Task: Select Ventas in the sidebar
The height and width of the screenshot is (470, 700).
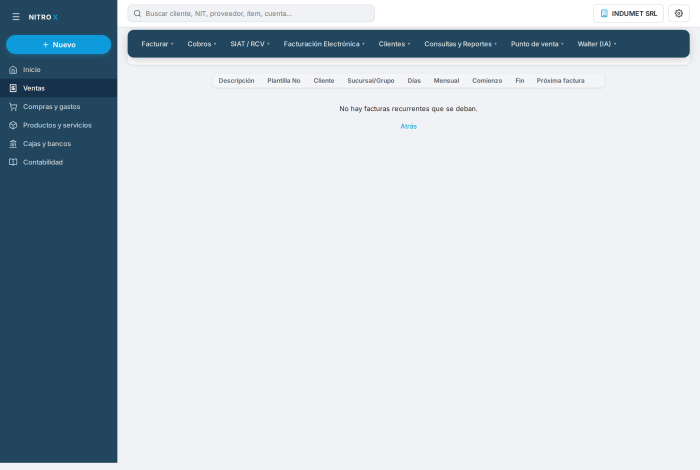Action: pos(58,88)
